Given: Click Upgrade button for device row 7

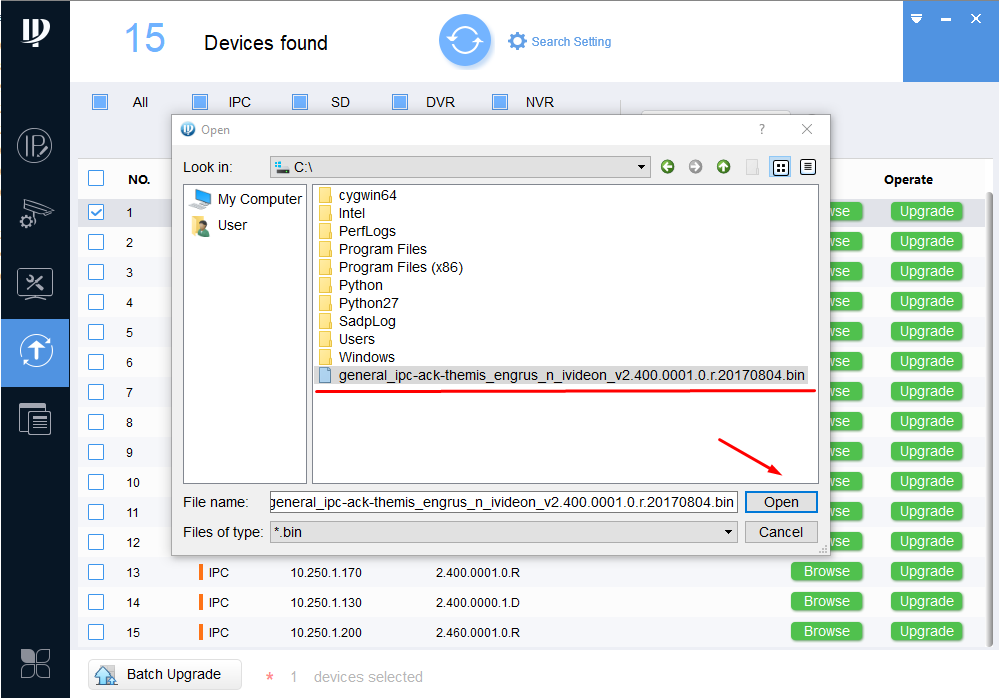Looking at the screenshot, I should pyautogui.click(x=926, y=391).
